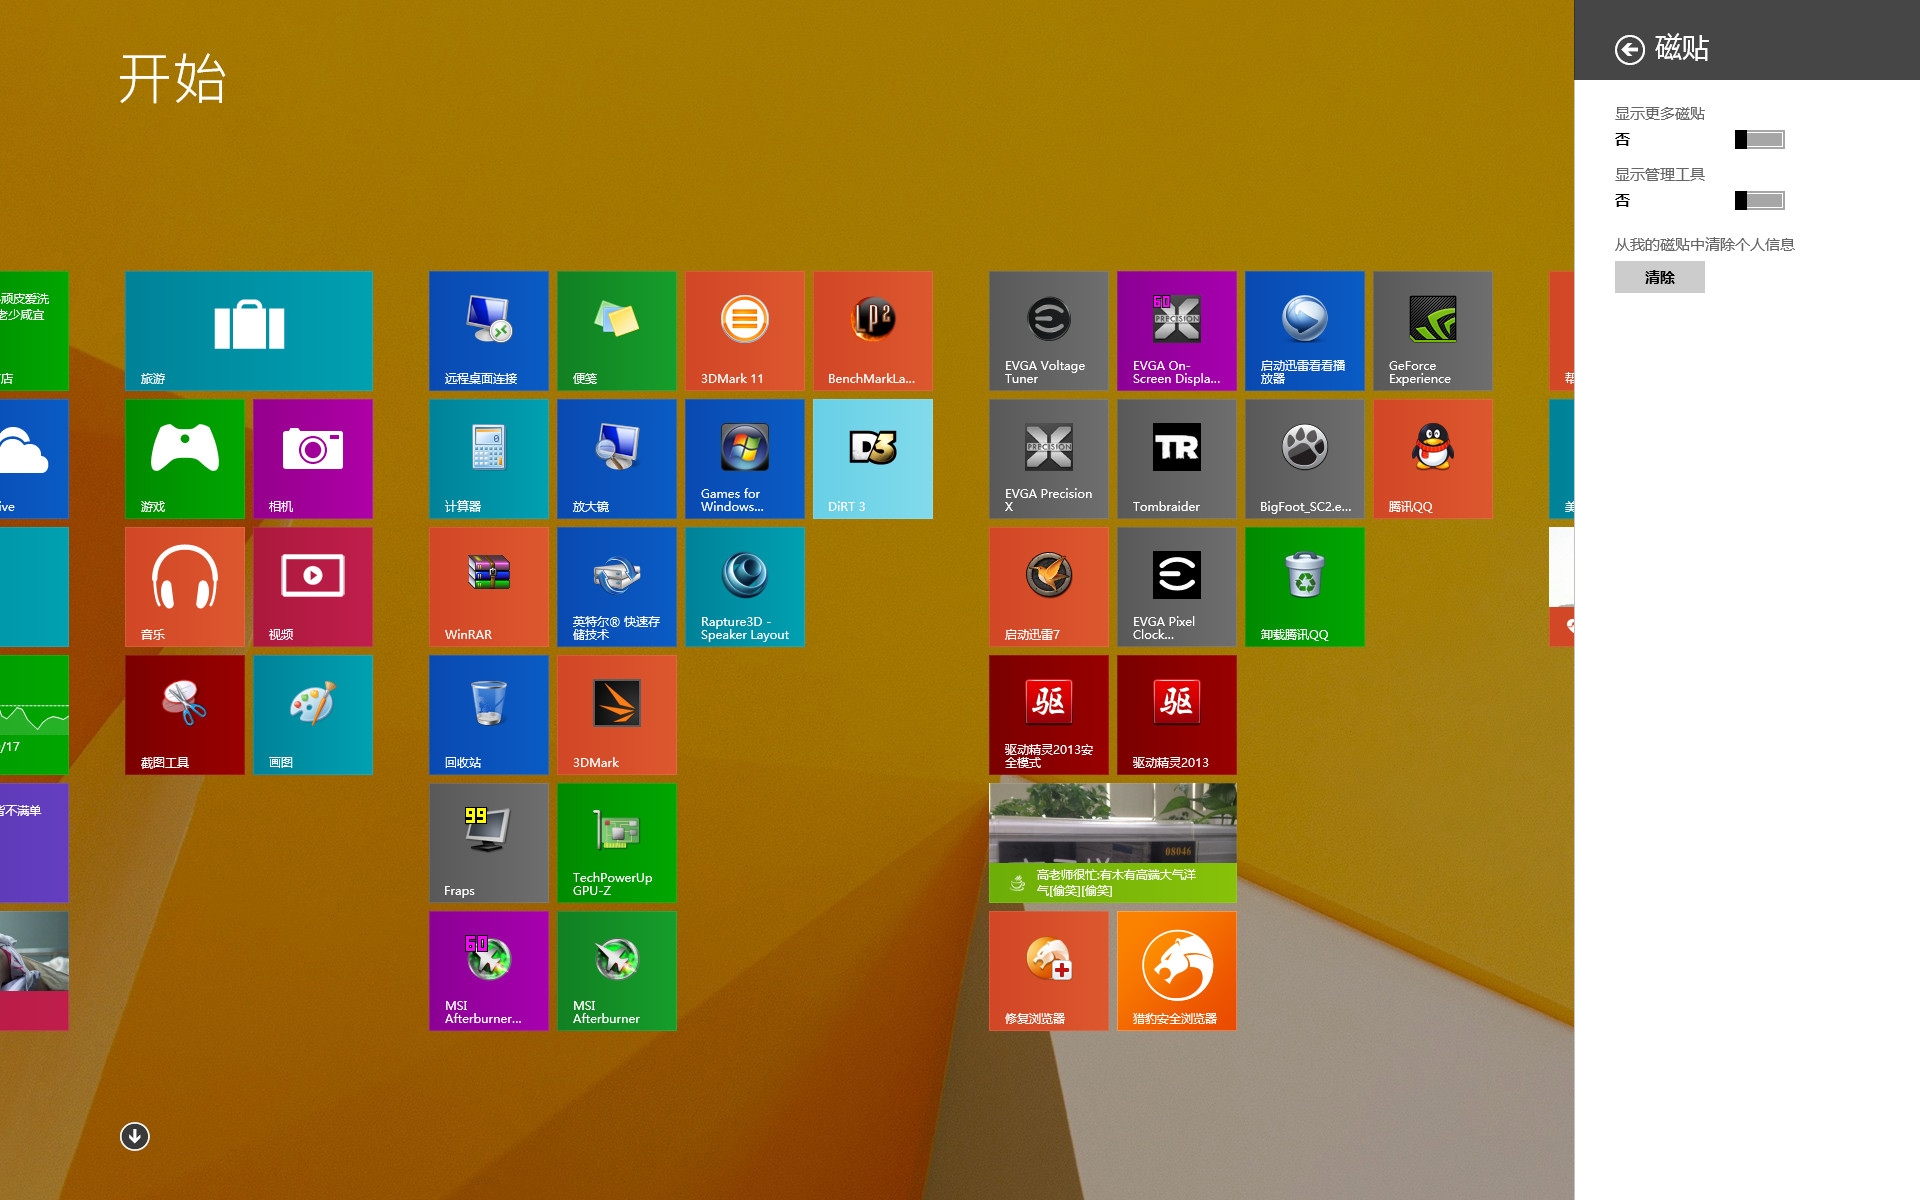Open the WinRAR tile
Image resolution: width=1920 pixels, height=1200 pixels.
coord(488,586)
